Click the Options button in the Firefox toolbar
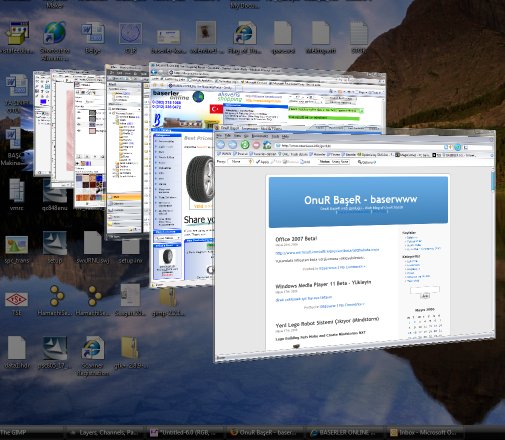505x440 pixels. [367, 162]
